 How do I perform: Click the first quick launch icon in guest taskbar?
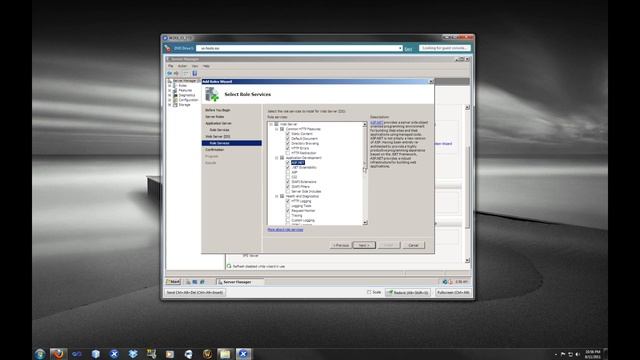pyautogui.click(x=188, y=282)
